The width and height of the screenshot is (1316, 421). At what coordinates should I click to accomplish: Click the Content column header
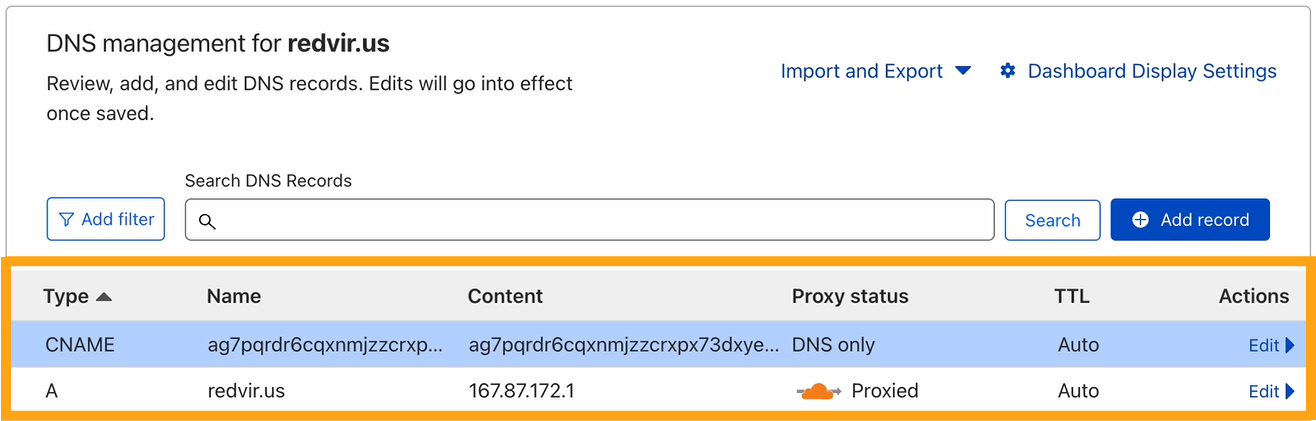(505, 296)
